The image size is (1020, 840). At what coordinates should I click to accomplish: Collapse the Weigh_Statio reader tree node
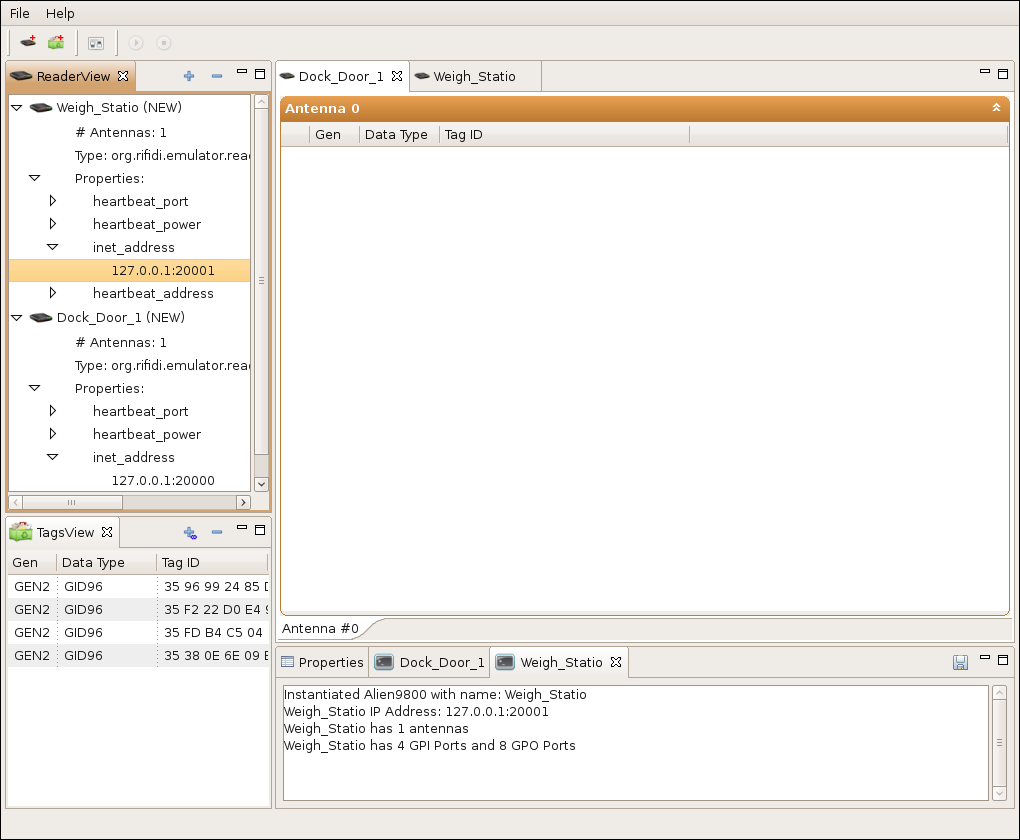(x=17, y=107)
